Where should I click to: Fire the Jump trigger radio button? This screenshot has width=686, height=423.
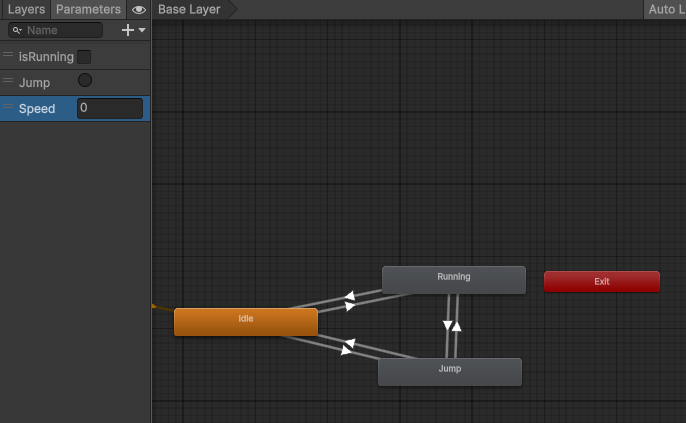[85, 80]
